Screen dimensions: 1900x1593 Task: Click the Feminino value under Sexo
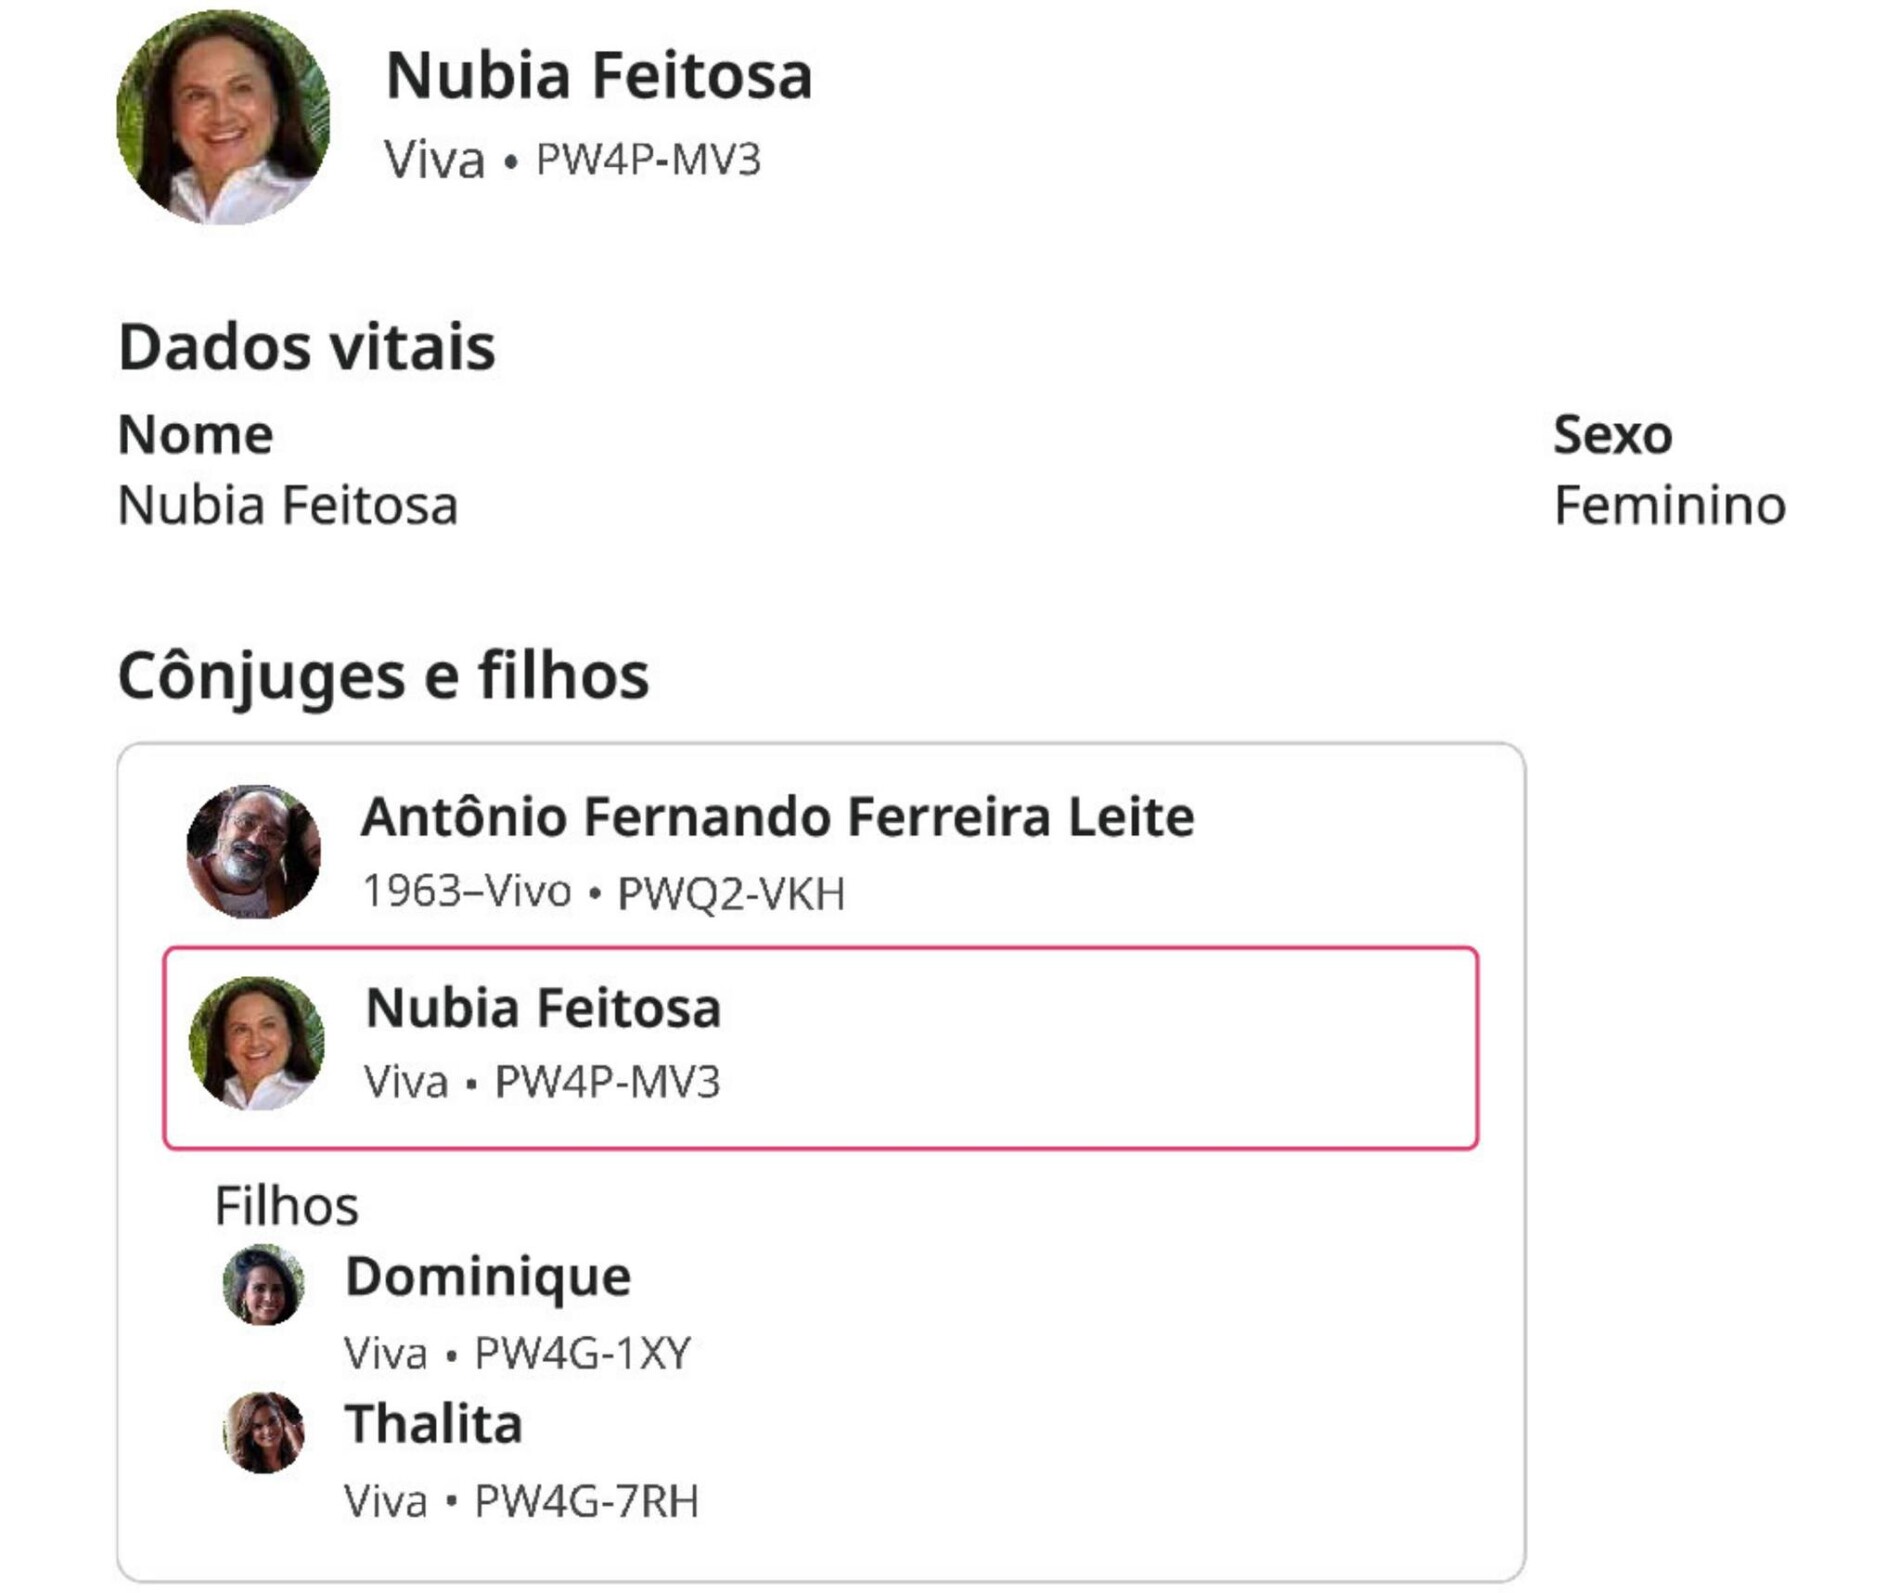click(x=1669, y=505)
